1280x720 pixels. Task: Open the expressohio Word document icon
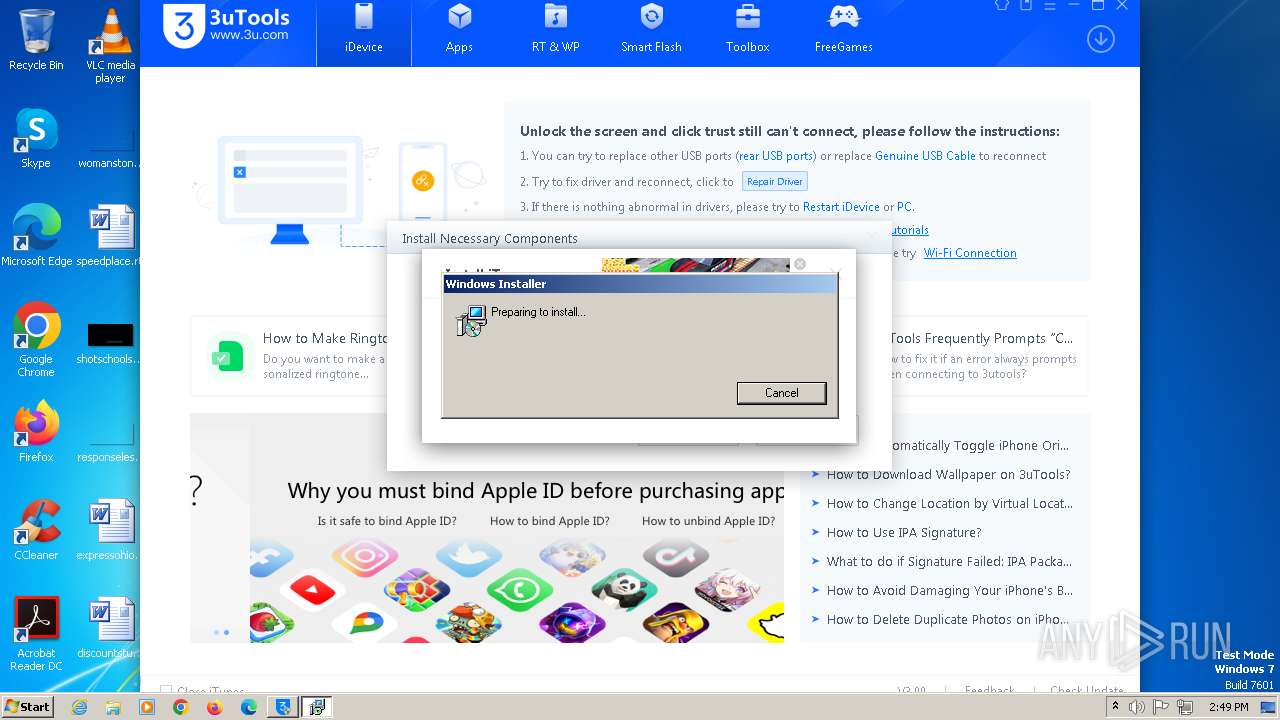(110, 530)
